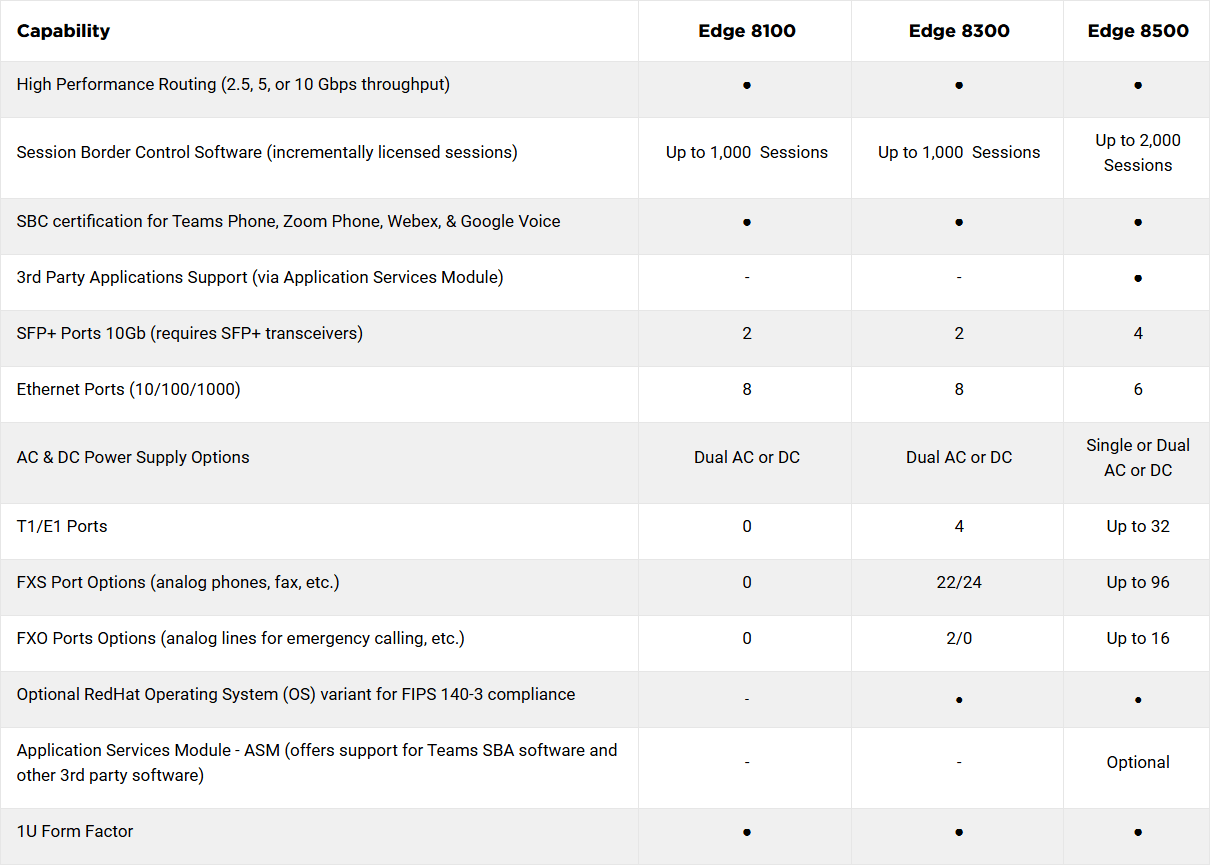Click the Edge 8300 column header

point(958,31)
